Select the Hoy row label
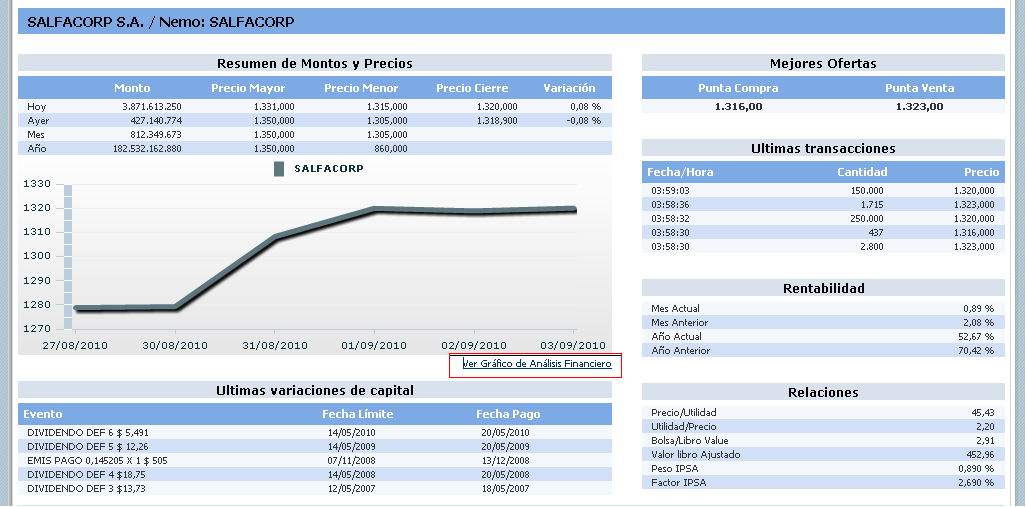The width and height of the screenshot is (1027, 507). tap(37, 106)
